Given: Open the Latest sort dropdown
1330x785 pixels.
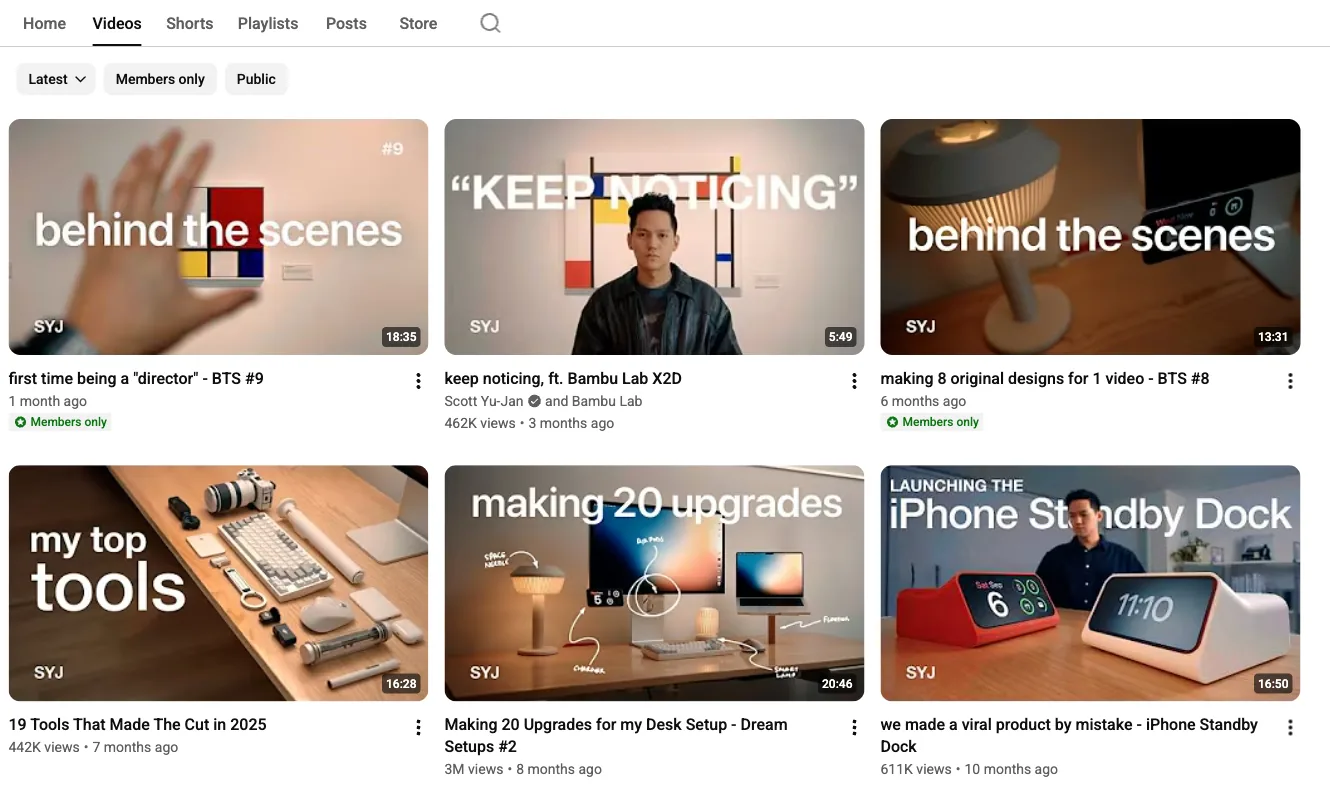Looking at the screenshot, I should (x=56, y=79).
